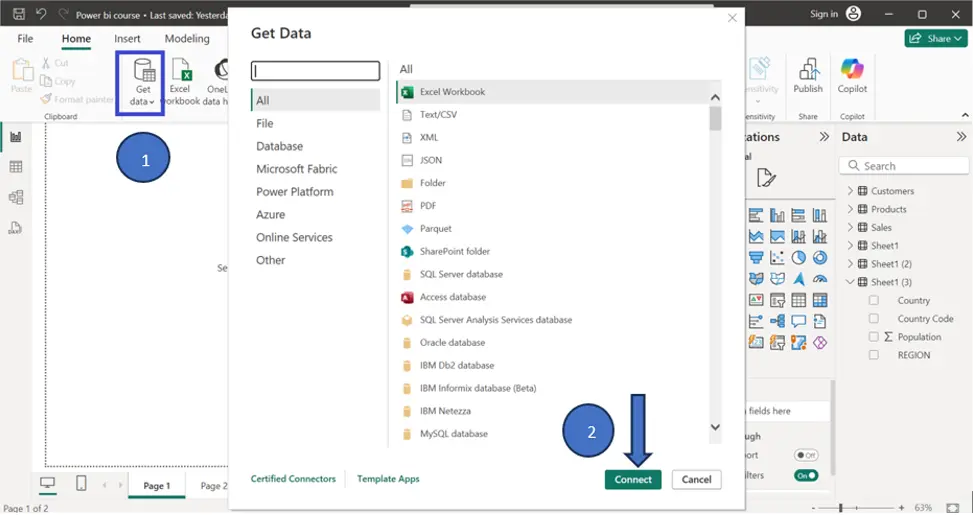Screen dimensions: 973x515
Task: Select the pie chart visualization icon
Action: [798, 258]
